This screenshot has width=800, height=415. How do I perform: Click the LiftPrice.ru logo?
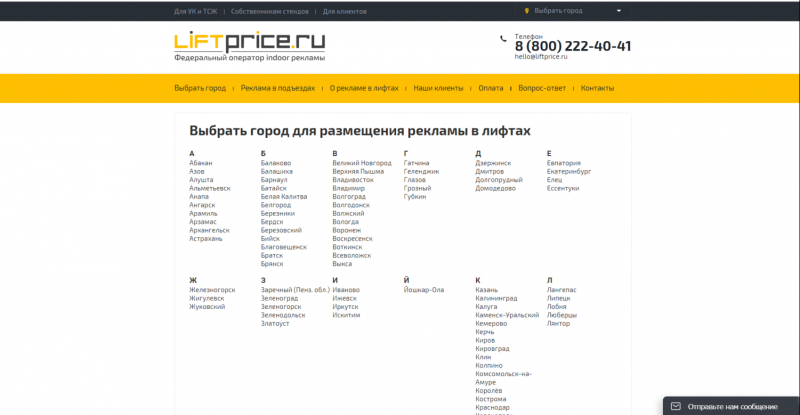[x=249, y=46]
